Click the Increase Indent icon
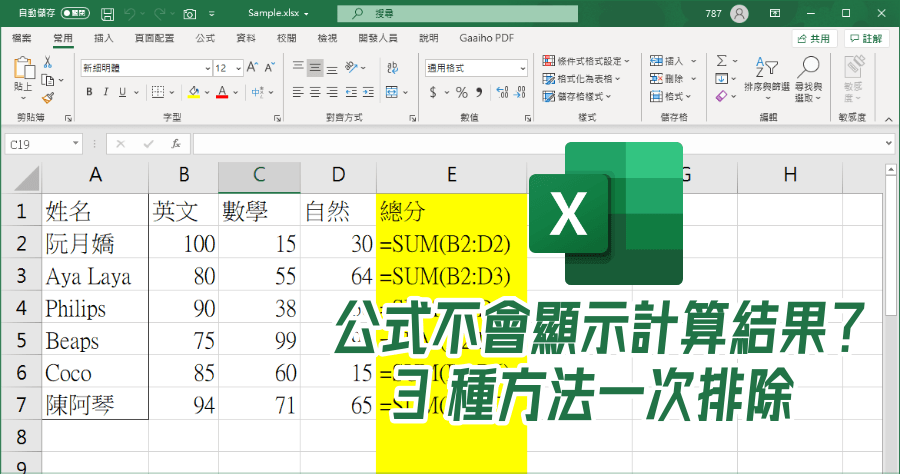900x474 pixels. coord(368,92)
